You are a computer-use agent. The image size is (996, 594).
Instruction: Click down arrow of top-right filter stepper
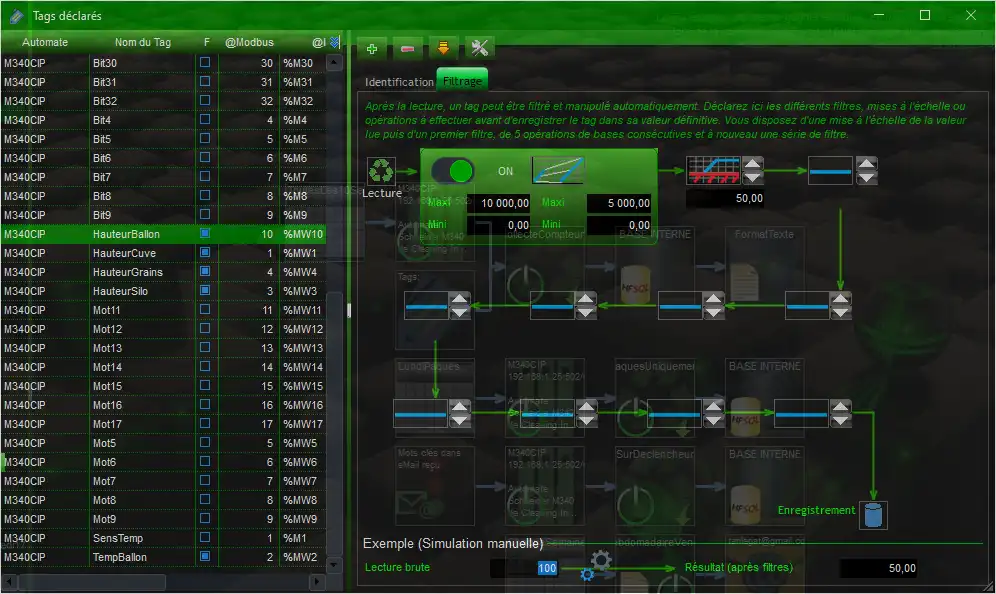(x=867, y=178)
